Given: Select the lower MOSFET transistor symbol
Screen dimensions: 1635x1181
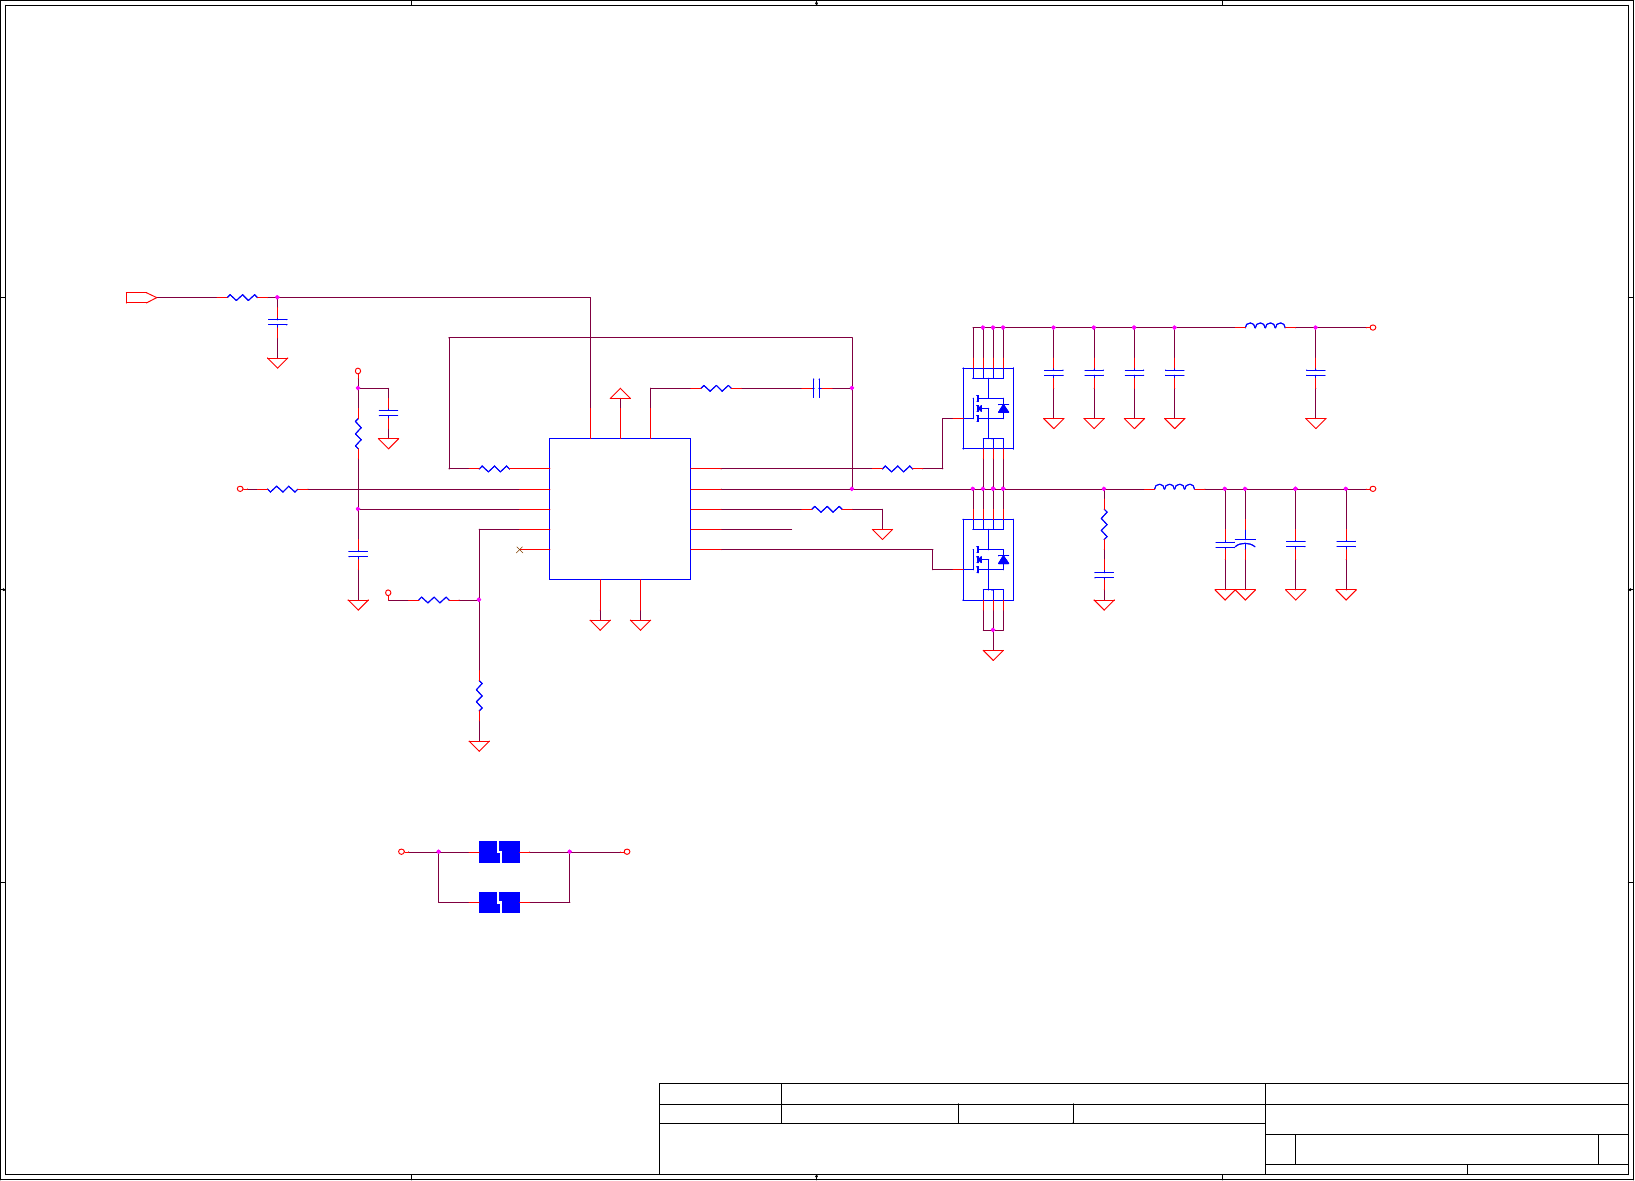Looking at the screenshot, I should coord(988,560).
